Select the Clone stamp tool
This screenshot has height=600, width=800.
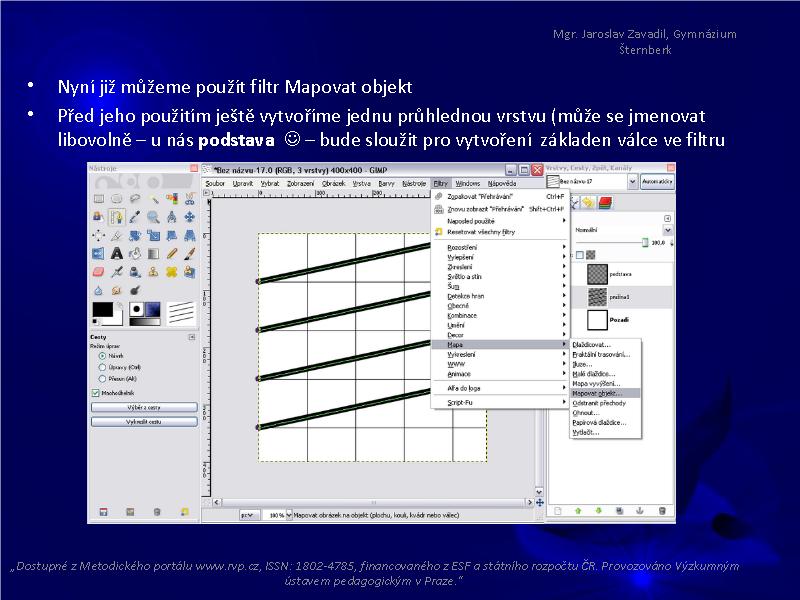point(153,272)
